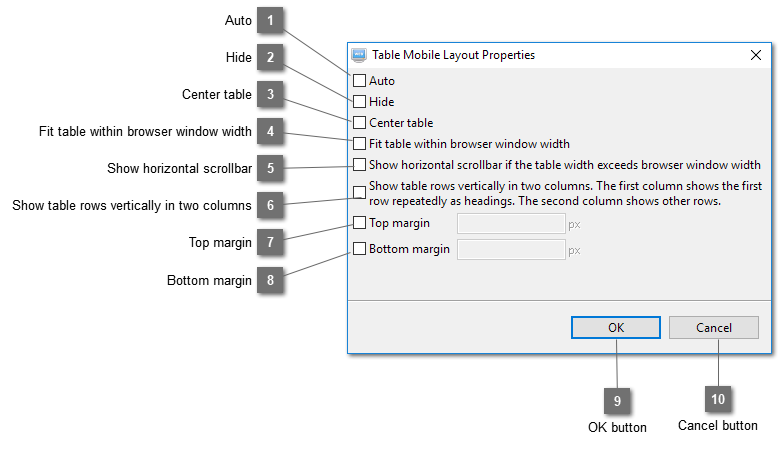Toggle Show horizontal scrollbar checkbox in dialog
Screen dimensions: 781x451
click(x=359, y=164)
